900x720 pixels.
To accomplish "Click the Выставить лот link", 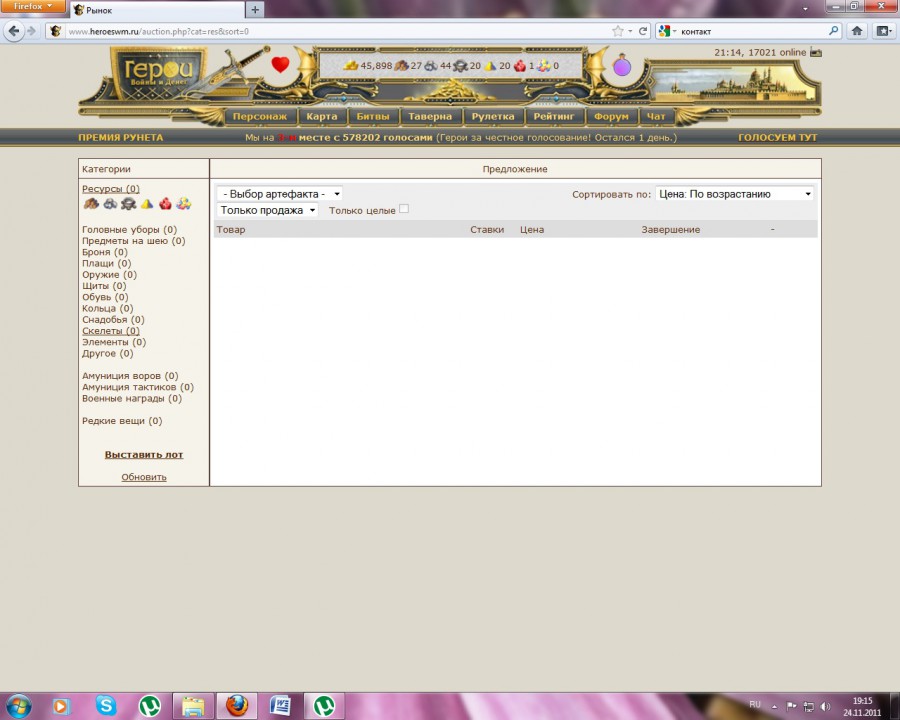I will coord(143,455).
